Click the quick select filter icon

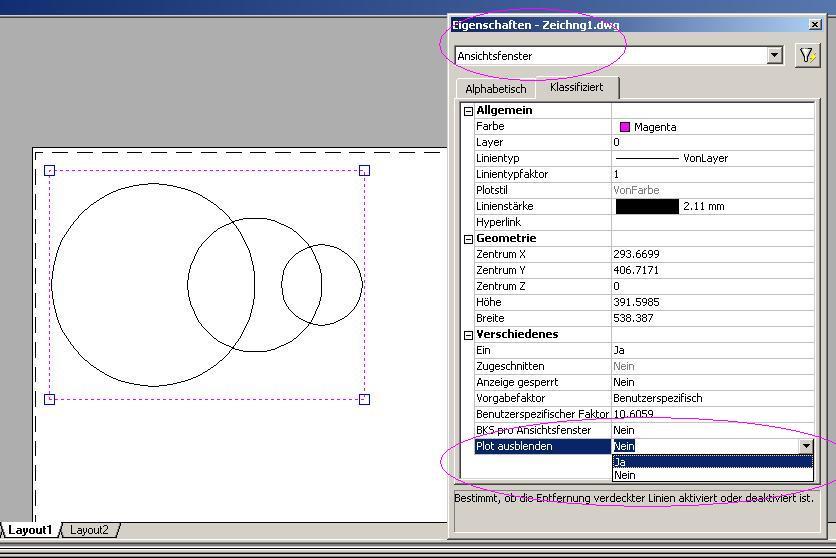(x=807, y=55)
